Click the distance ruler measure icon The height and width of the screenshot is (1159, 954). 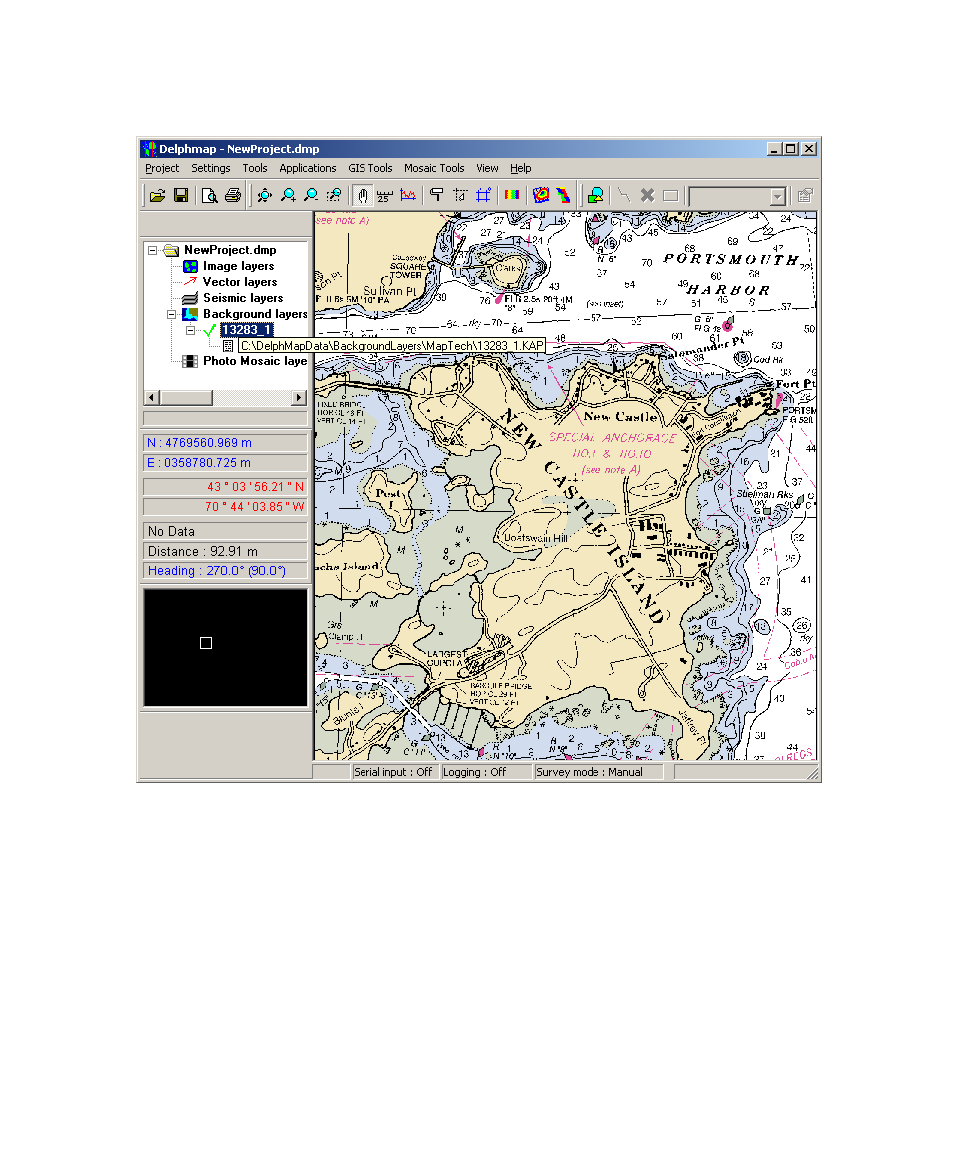pos(385,195)
